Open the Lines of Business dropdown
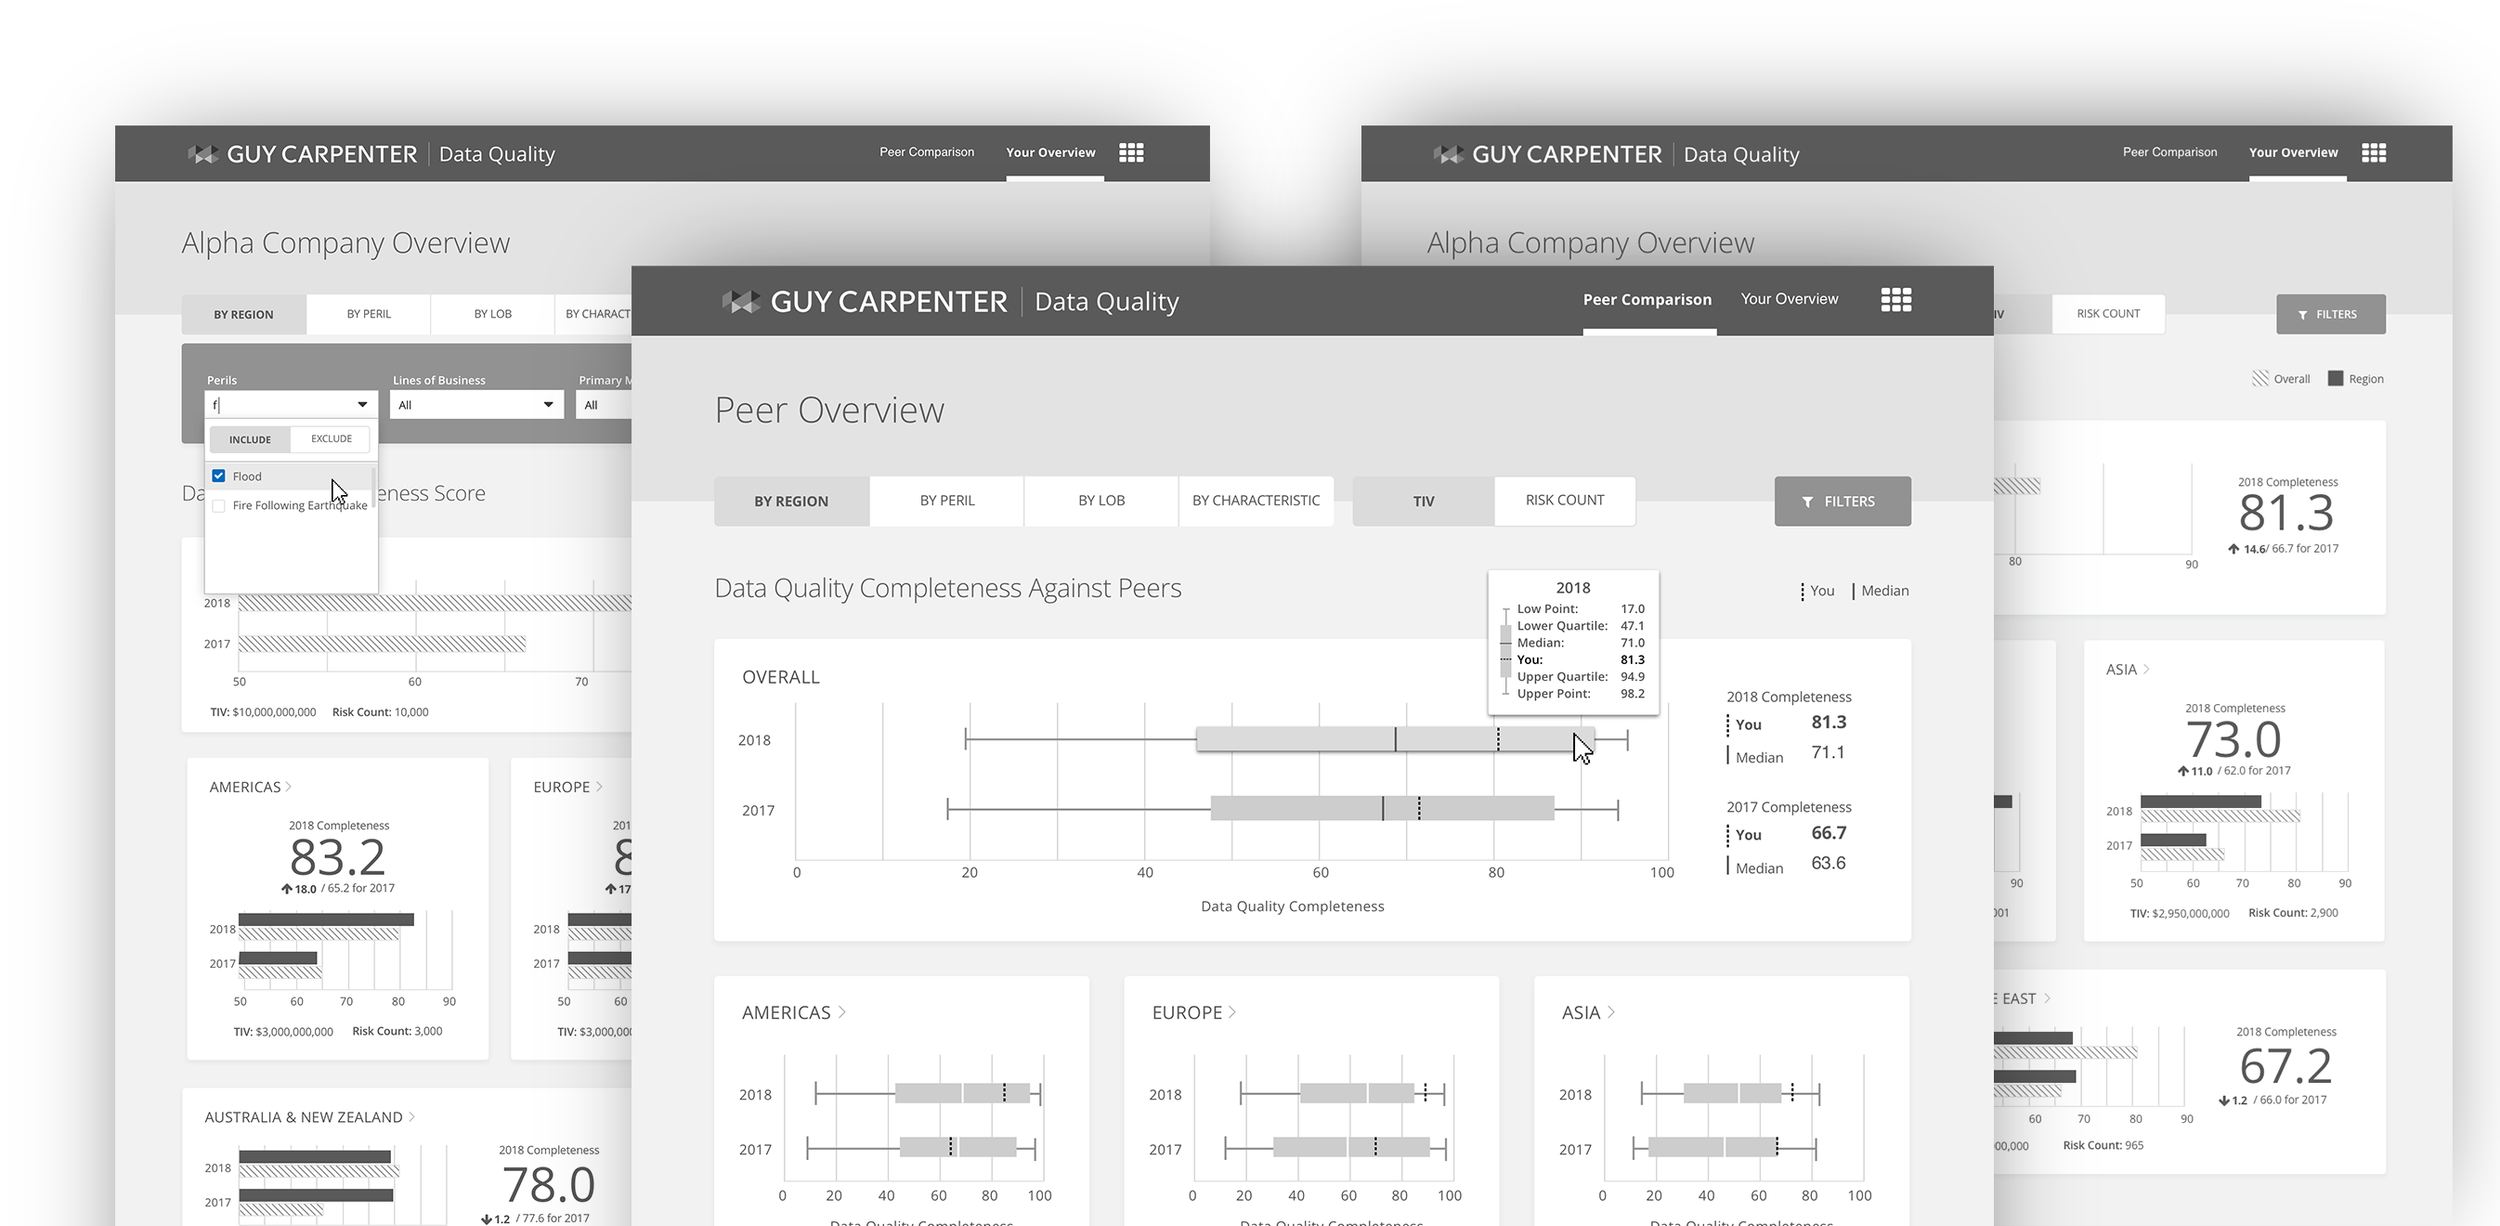2500x1226 pixels. point(475,405)
